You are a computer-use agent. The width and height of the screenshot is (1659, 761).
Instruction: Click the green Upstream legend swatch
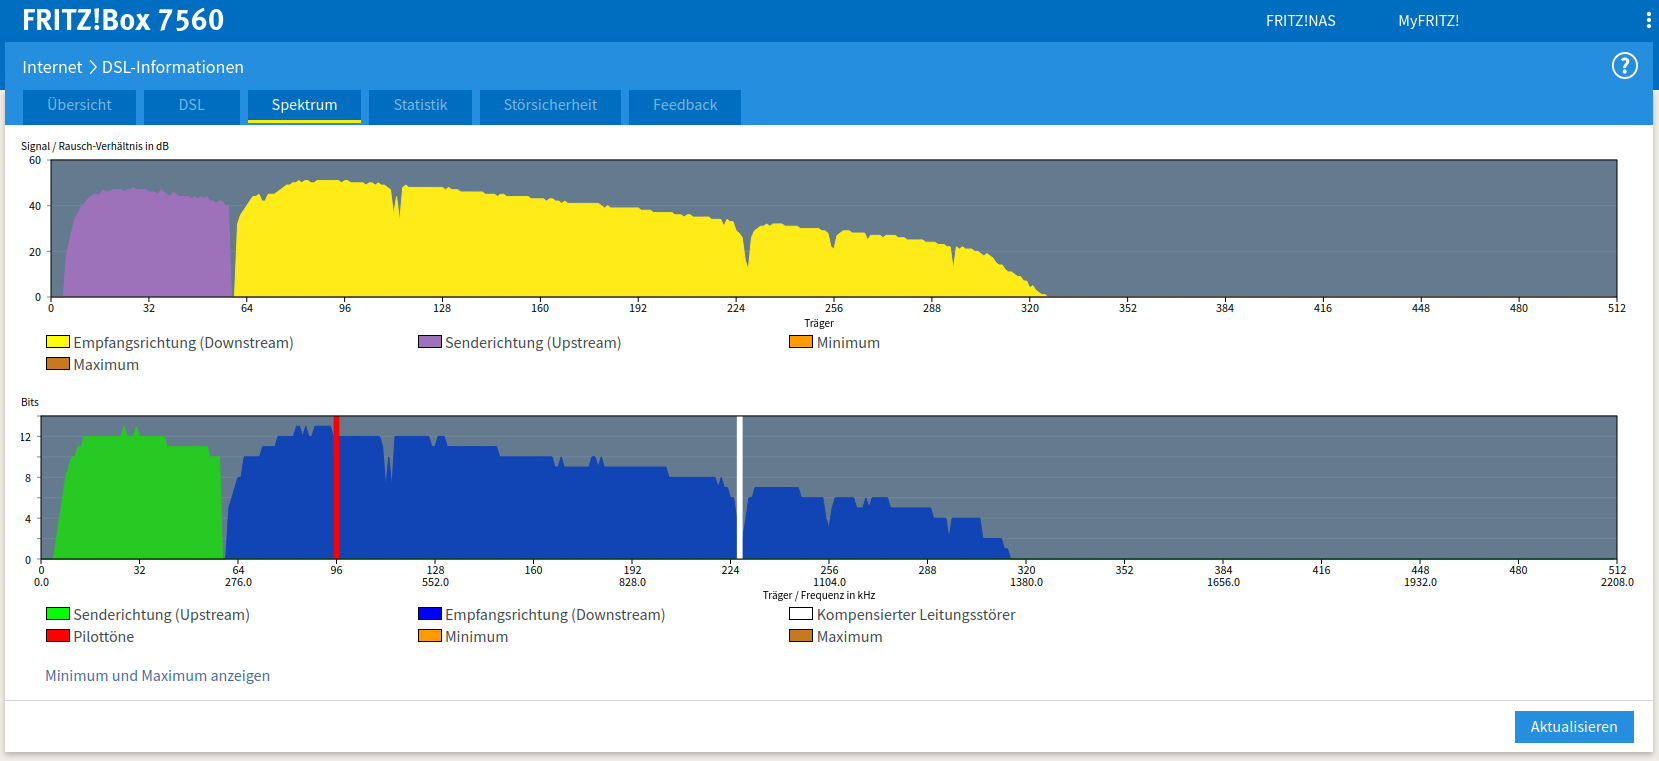(x=58, y=614)
